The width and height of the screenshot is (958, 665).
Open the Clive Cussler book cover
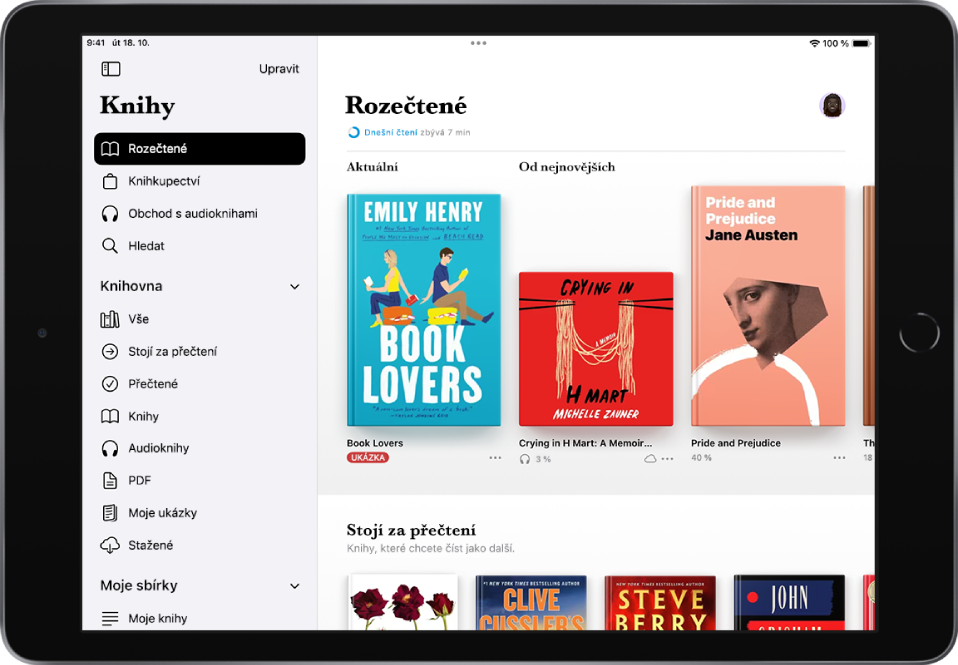[x=531, y=602]
